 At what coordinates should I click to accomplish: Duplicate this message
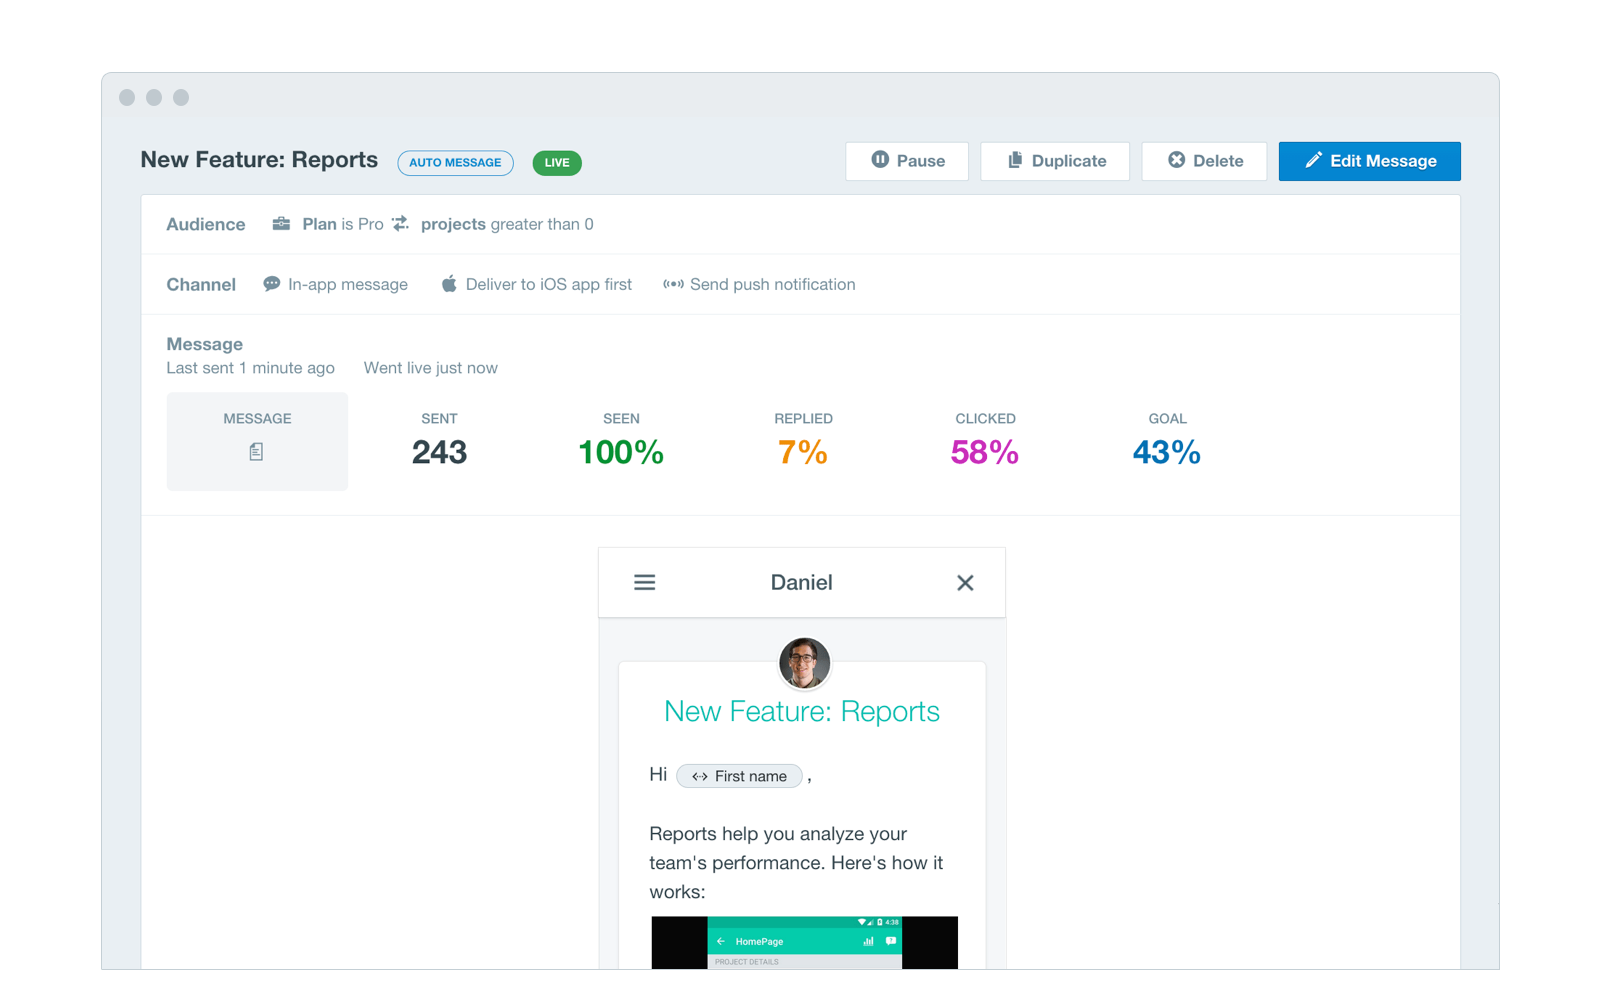click(x=1055, y=161)
